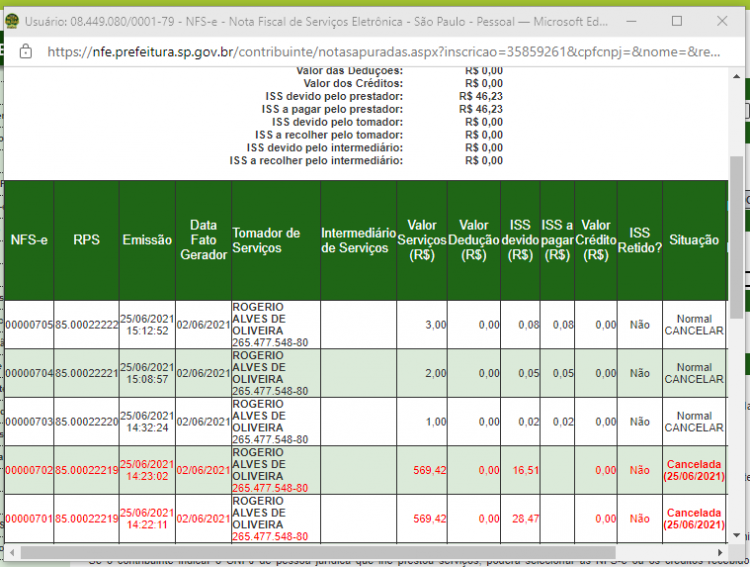
Task: Click the horizontal scrollbar thumb
Action: click(x=318, y=553)
